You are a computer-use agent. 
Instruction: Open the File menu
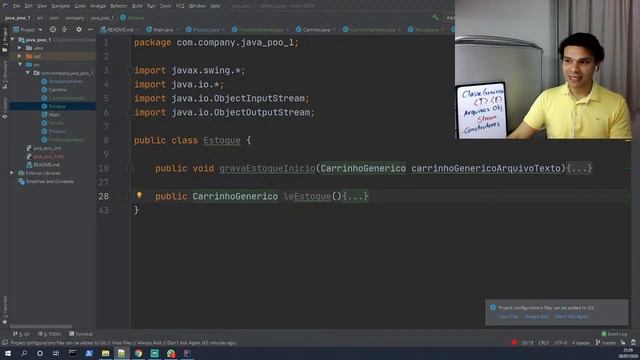16,6
